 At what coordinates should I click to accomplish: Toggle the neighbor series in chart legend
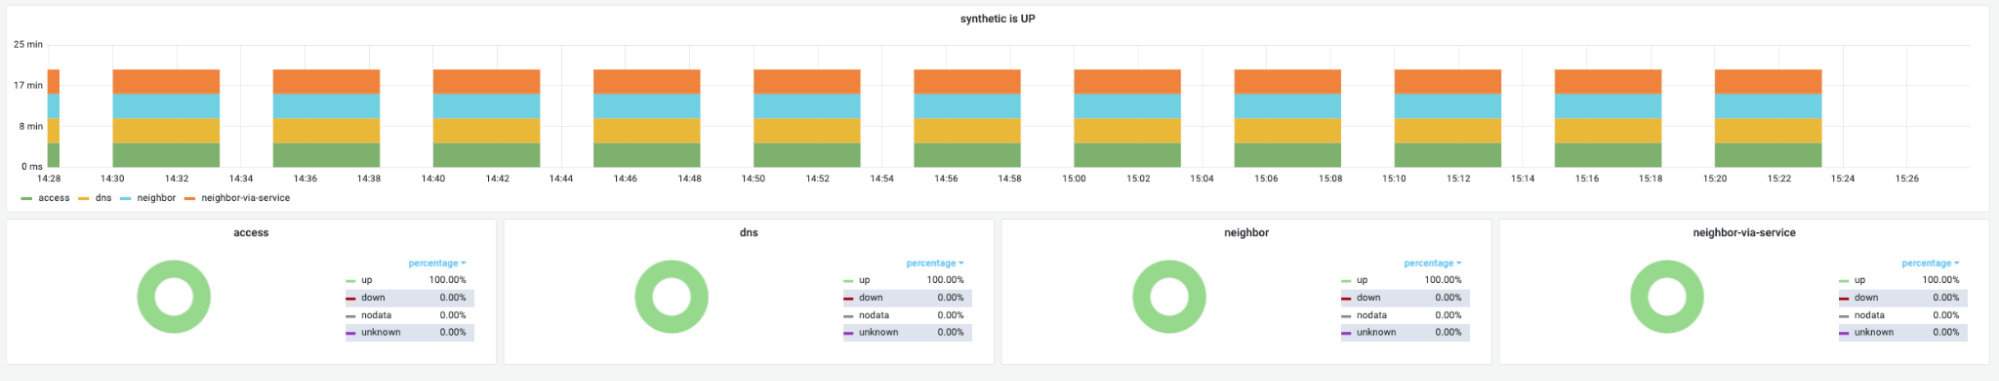(x=148, y=198)
